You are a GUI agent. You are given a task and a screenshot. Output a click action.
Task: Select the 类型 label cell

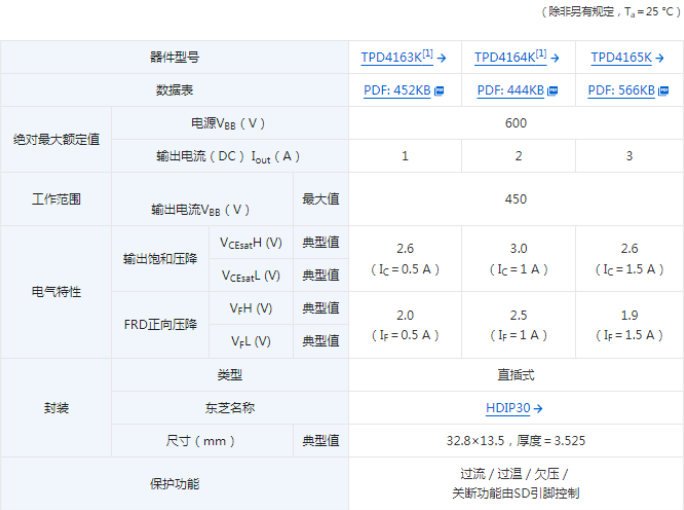[x=230, y=375]
